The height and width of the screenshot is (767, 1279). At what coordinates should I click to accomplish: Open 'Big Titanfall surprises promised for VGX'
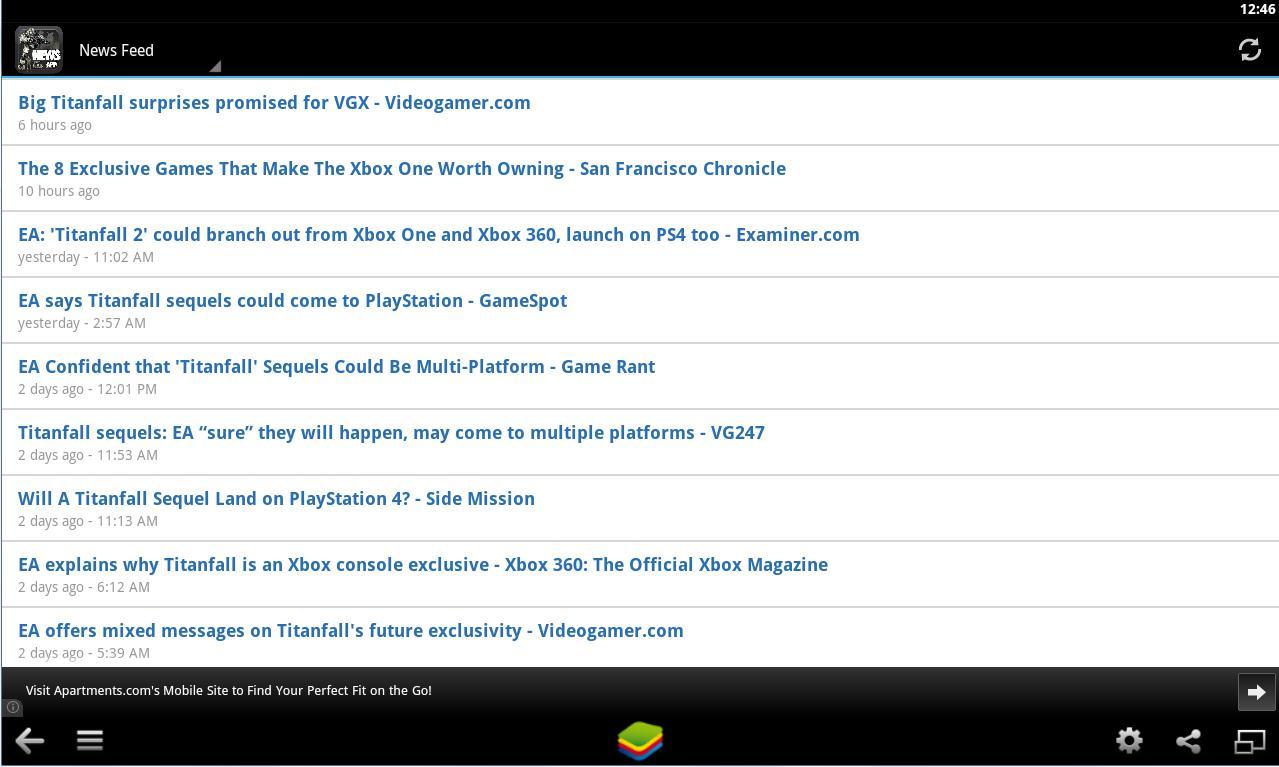273,102
